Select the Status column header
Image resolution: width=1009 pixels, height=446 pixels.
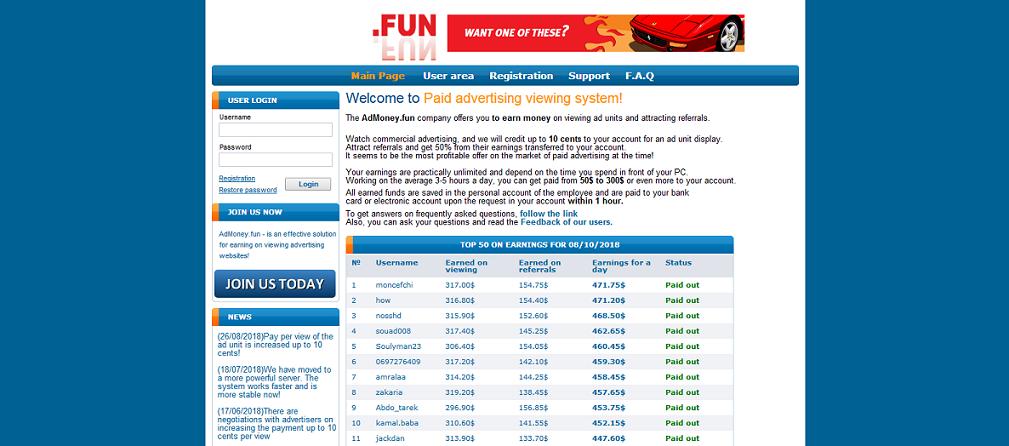pos(678,263)
